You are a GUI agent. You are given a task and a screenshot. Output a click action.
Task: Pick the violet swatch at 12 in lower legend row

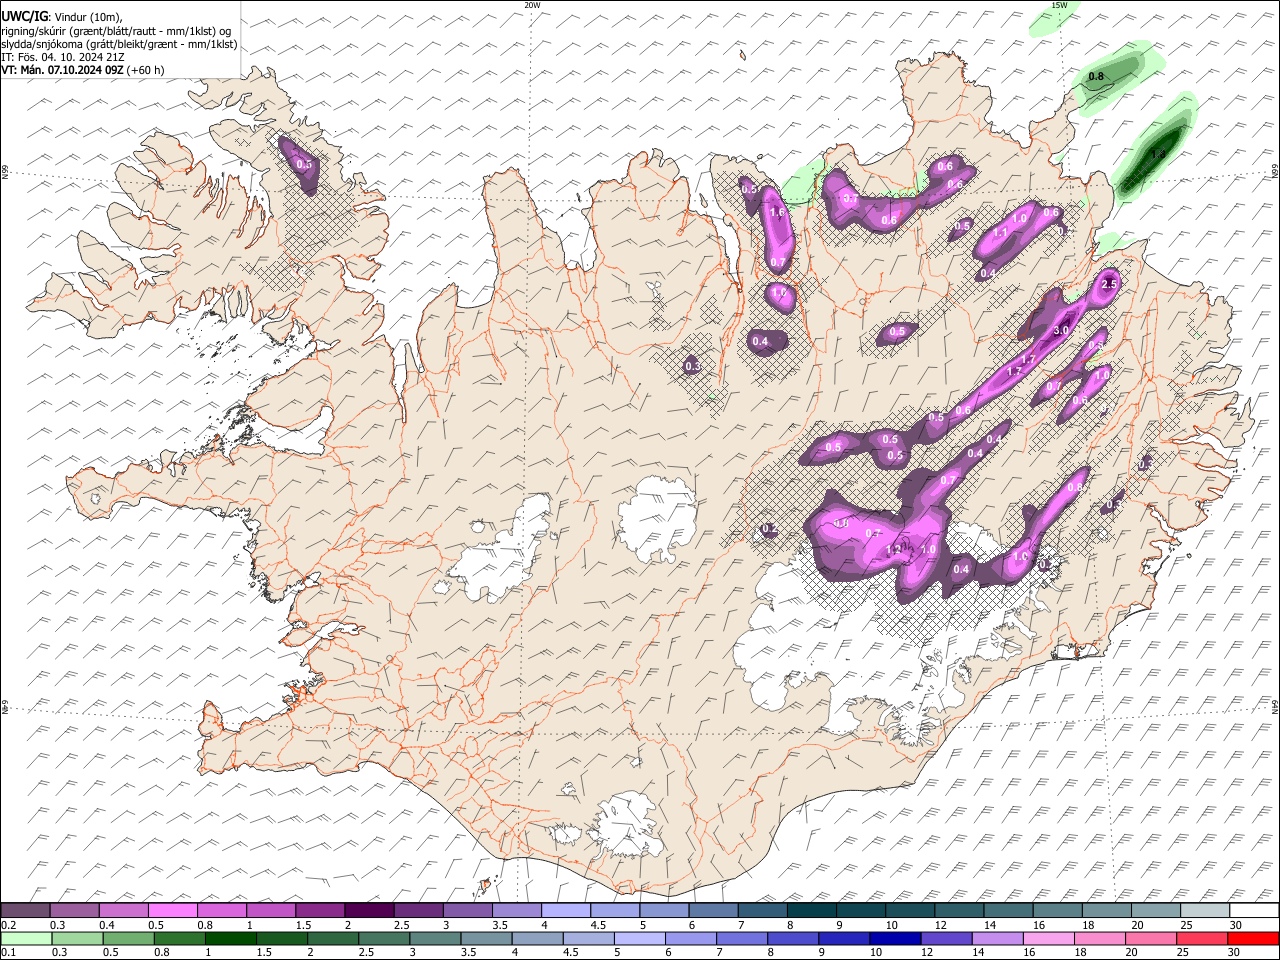[x=947, y=938]
